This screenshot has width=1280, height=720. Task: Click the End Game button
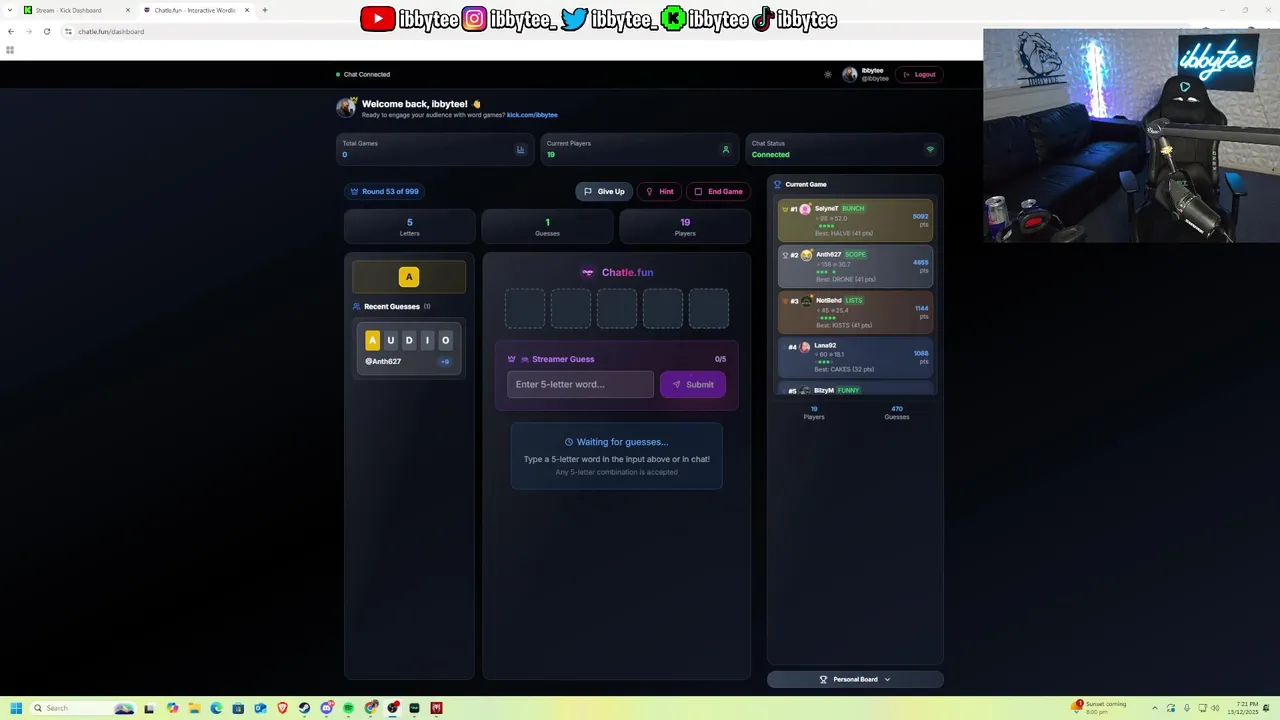point(718,191)
